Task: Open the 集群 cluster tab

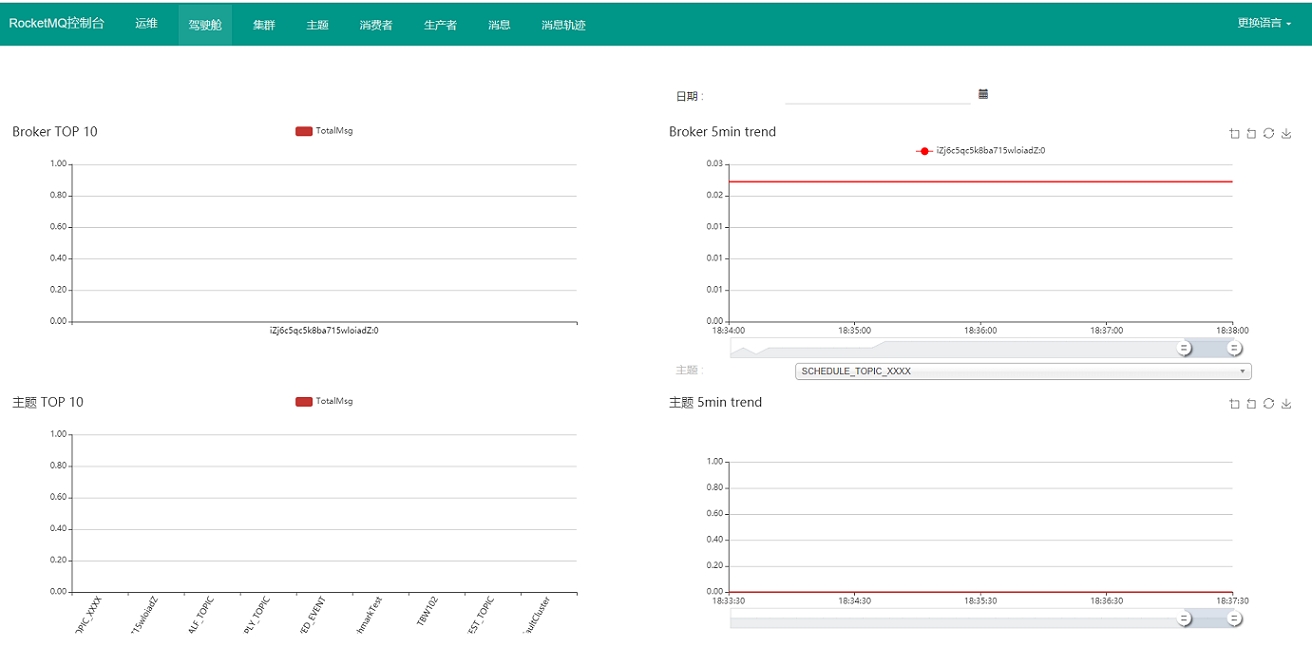Action: click(x=264, y=25)
